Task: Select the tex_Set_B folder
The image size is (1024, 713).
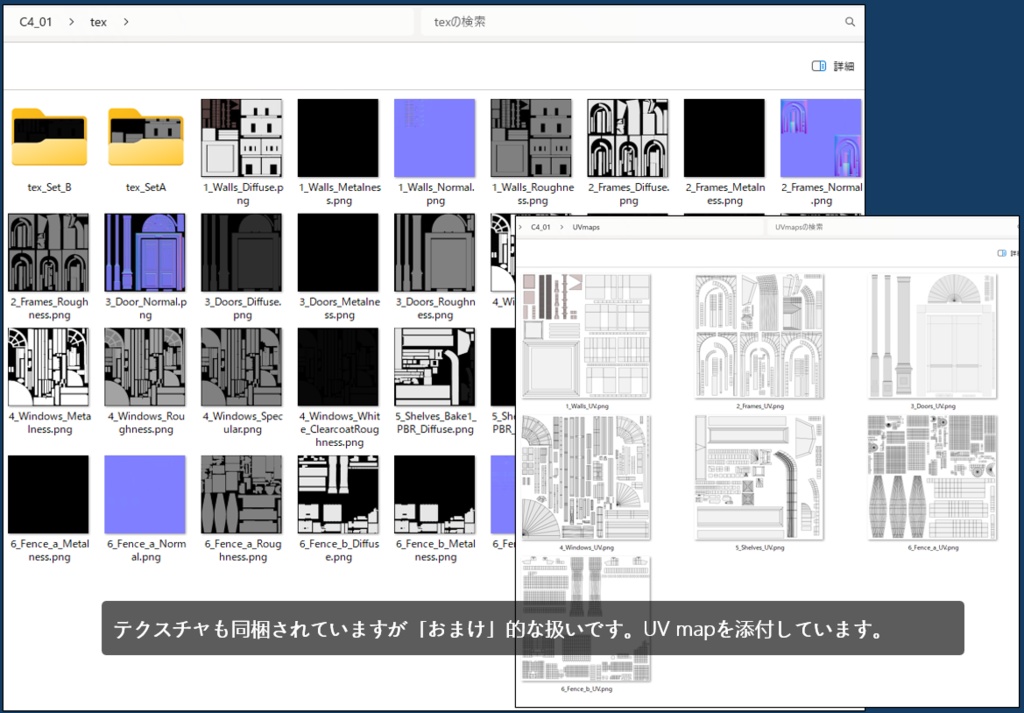Action: click(x=49, y=138)
